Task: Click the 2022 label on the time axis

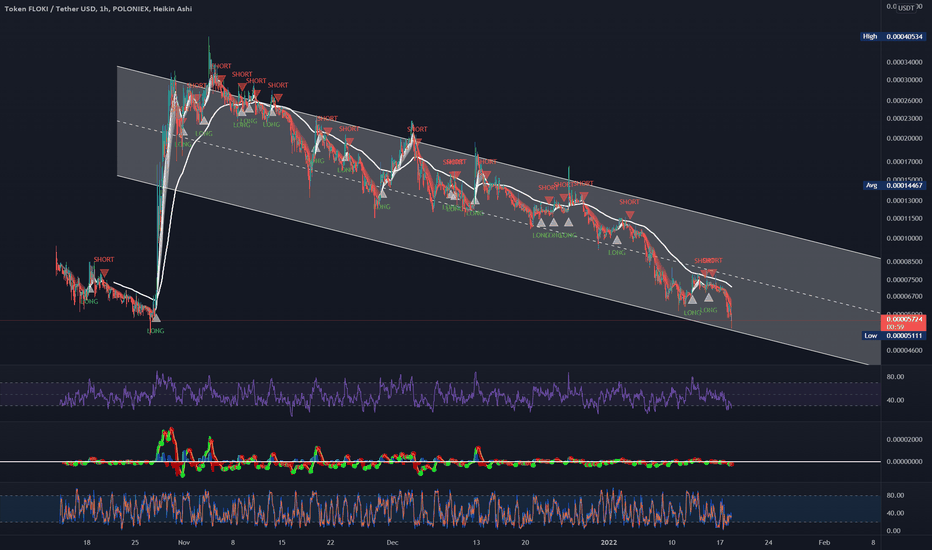Action: (x=609, y=542)
